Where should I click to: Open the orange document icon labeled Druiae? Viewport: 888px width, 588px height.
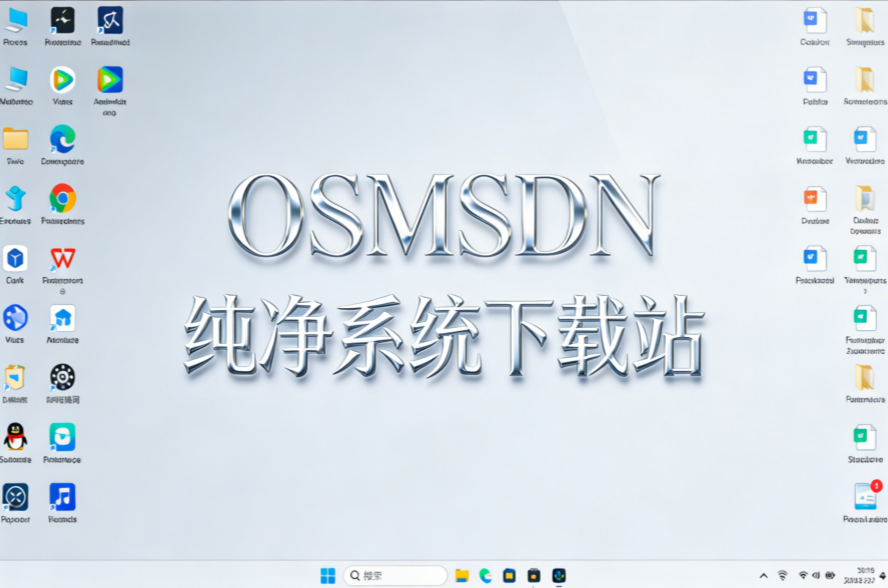815,199
